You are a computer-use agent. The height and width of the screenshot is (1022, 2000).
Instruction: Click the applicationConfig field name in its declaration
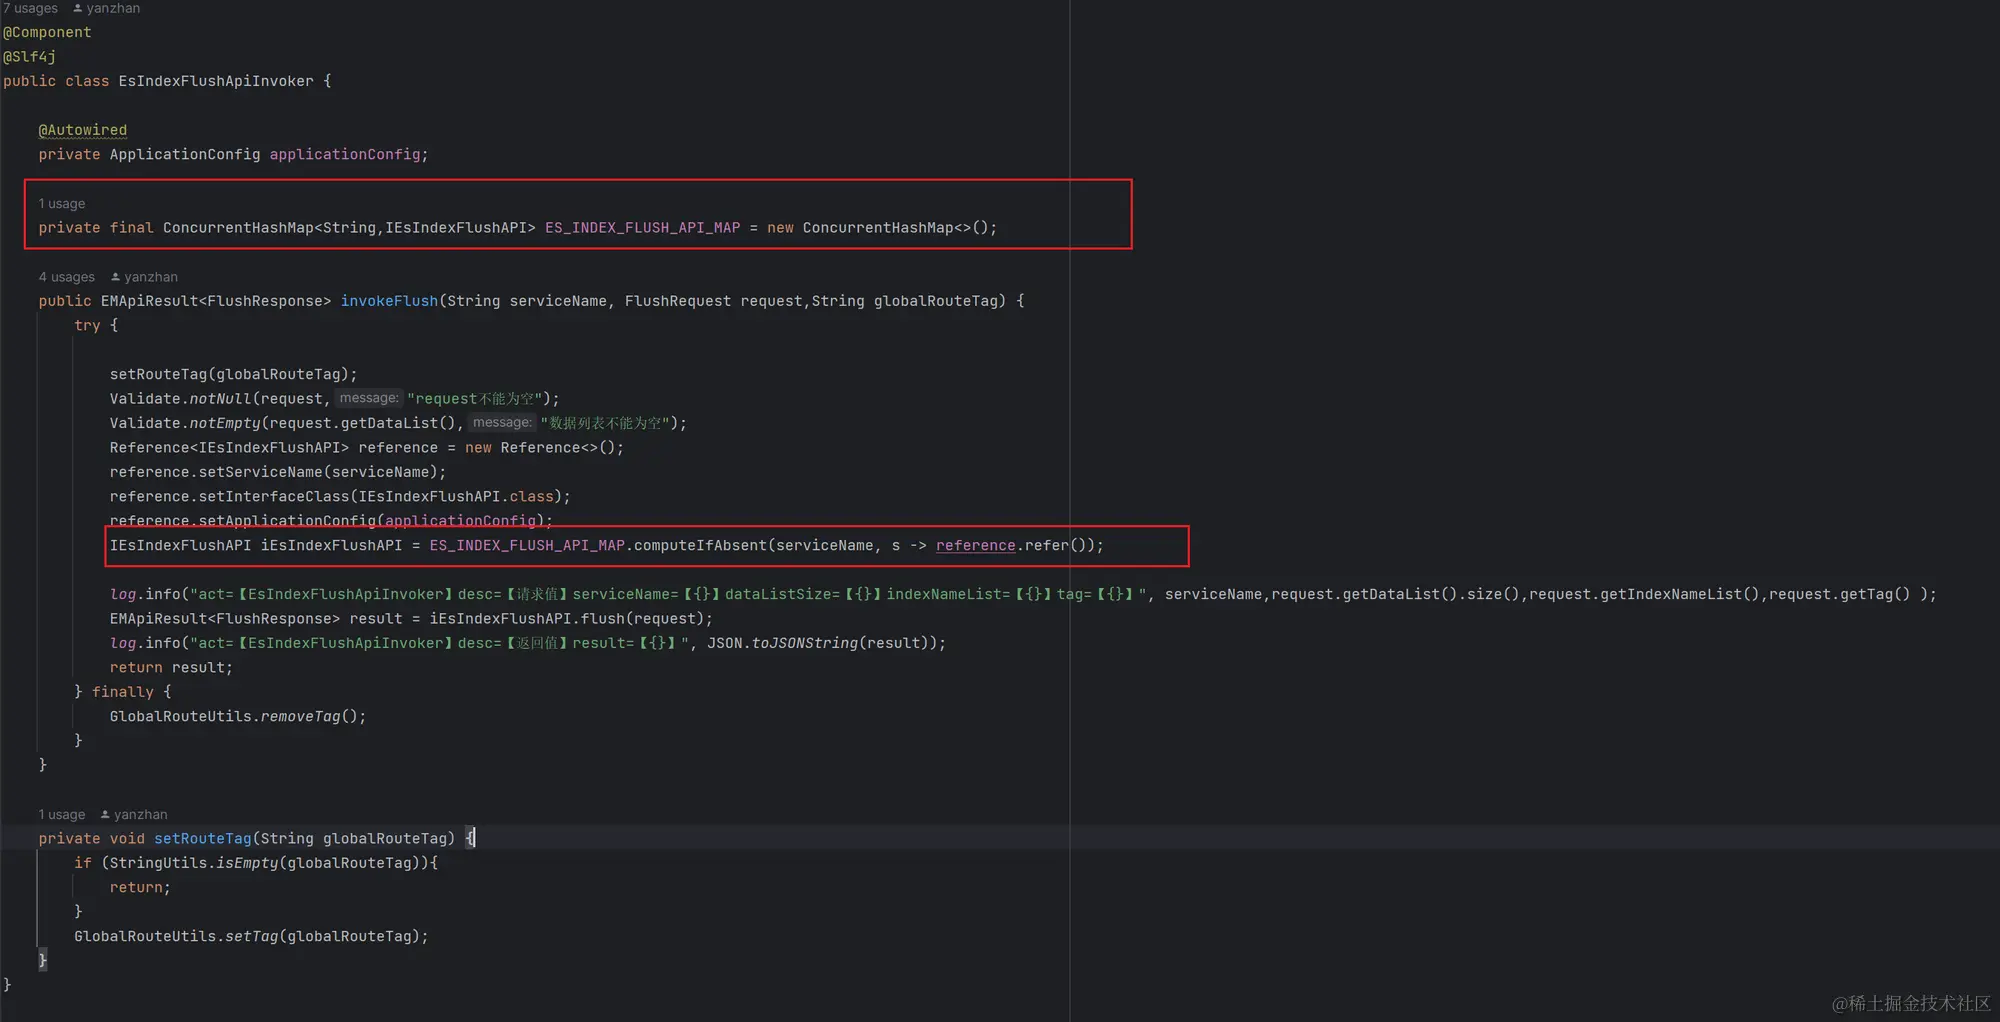[345, 154]
